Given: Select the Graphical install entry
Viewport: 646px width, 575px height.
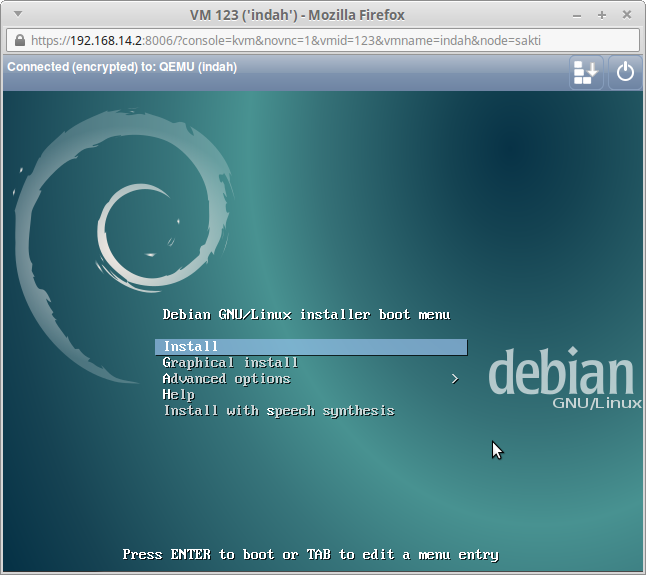Looking at the screenshot, I should click(x=230, y=363).
